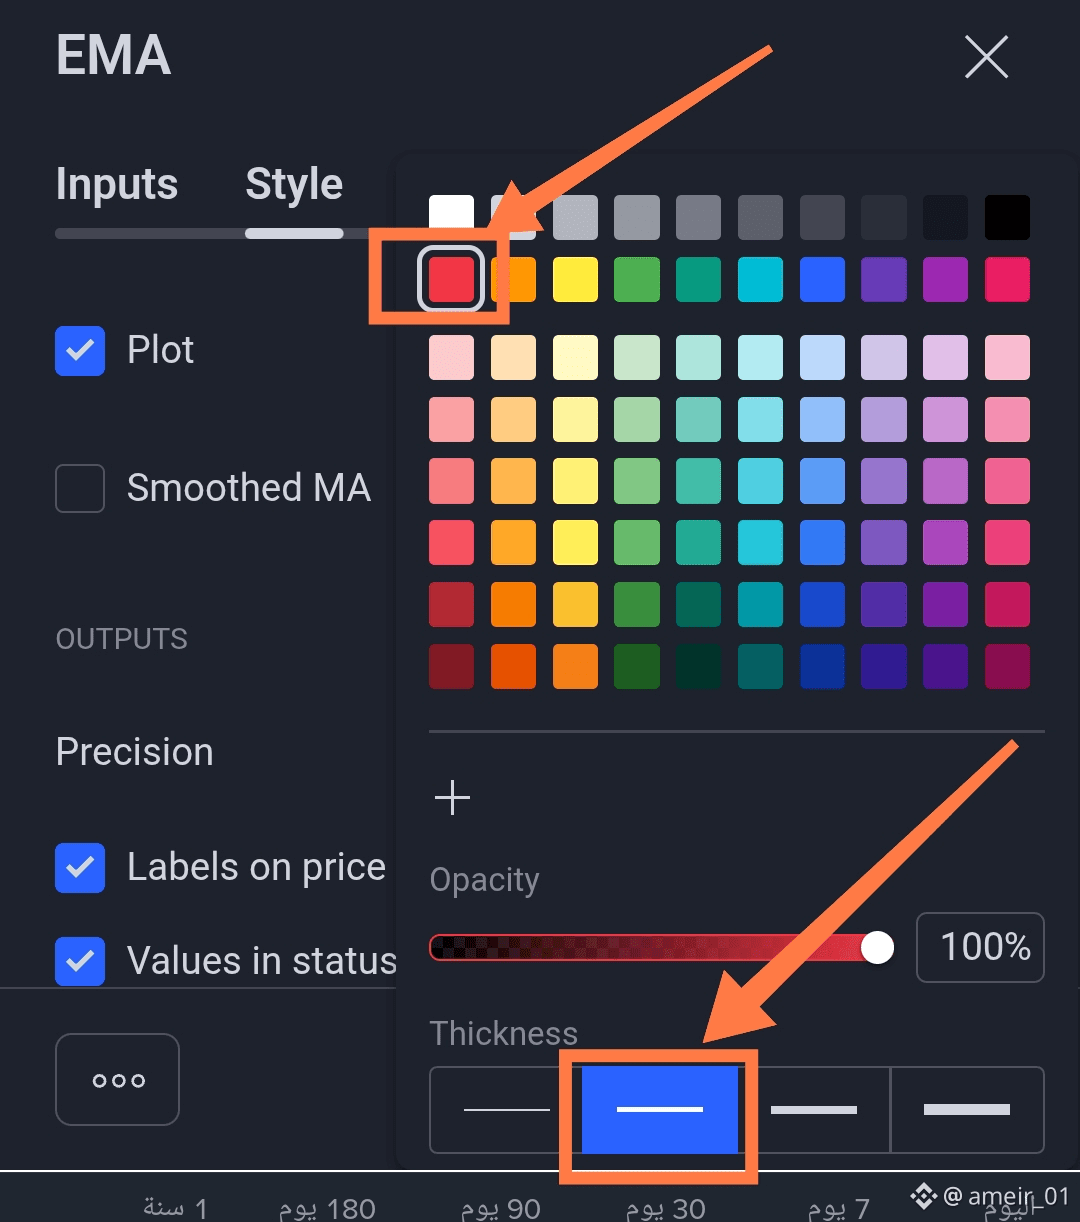
Task: Click the opacity slider handle
Action: click(x=877, y=947)
